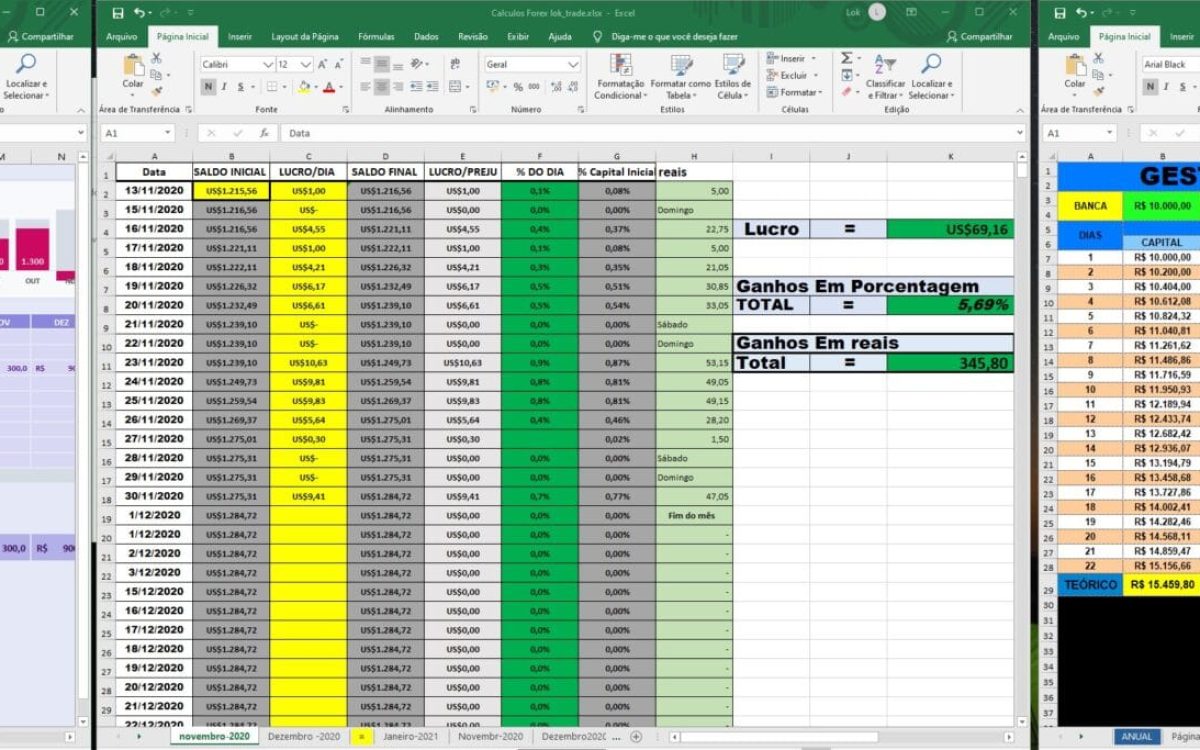Click the AutoSum sigma icon in center window

pos(847,59)
